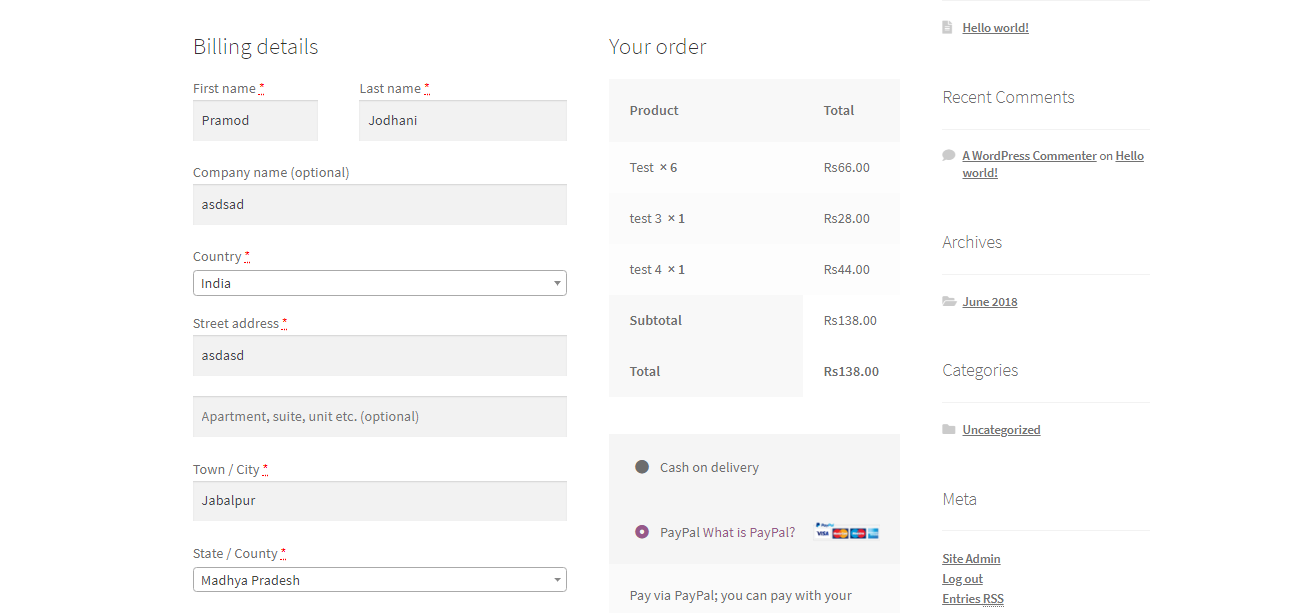Screen dimensions: 1314x613
Task: Click the Last name field containing Jodhani
Action: point(462,121)
